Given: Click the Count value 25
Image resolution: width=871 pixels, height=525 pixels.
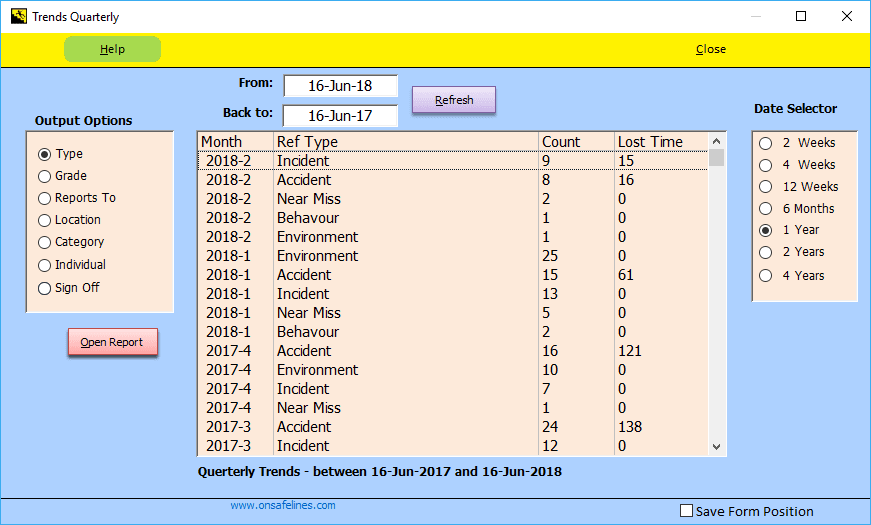Looking at the screenshot, I should click(550, 256).
